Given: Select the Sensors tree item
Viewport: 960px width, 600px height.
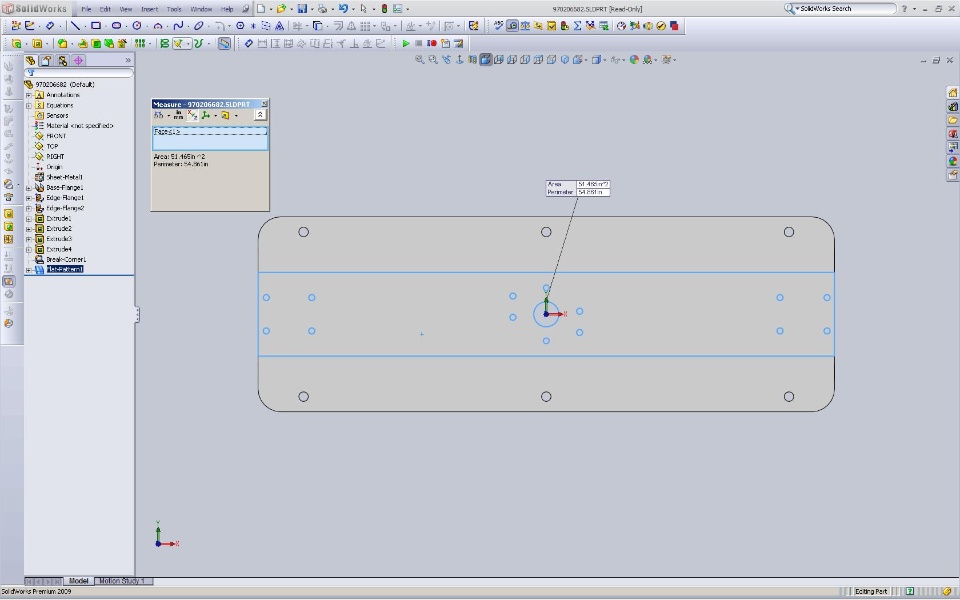Looking at the screenshot, I should [x=57, y=116].
